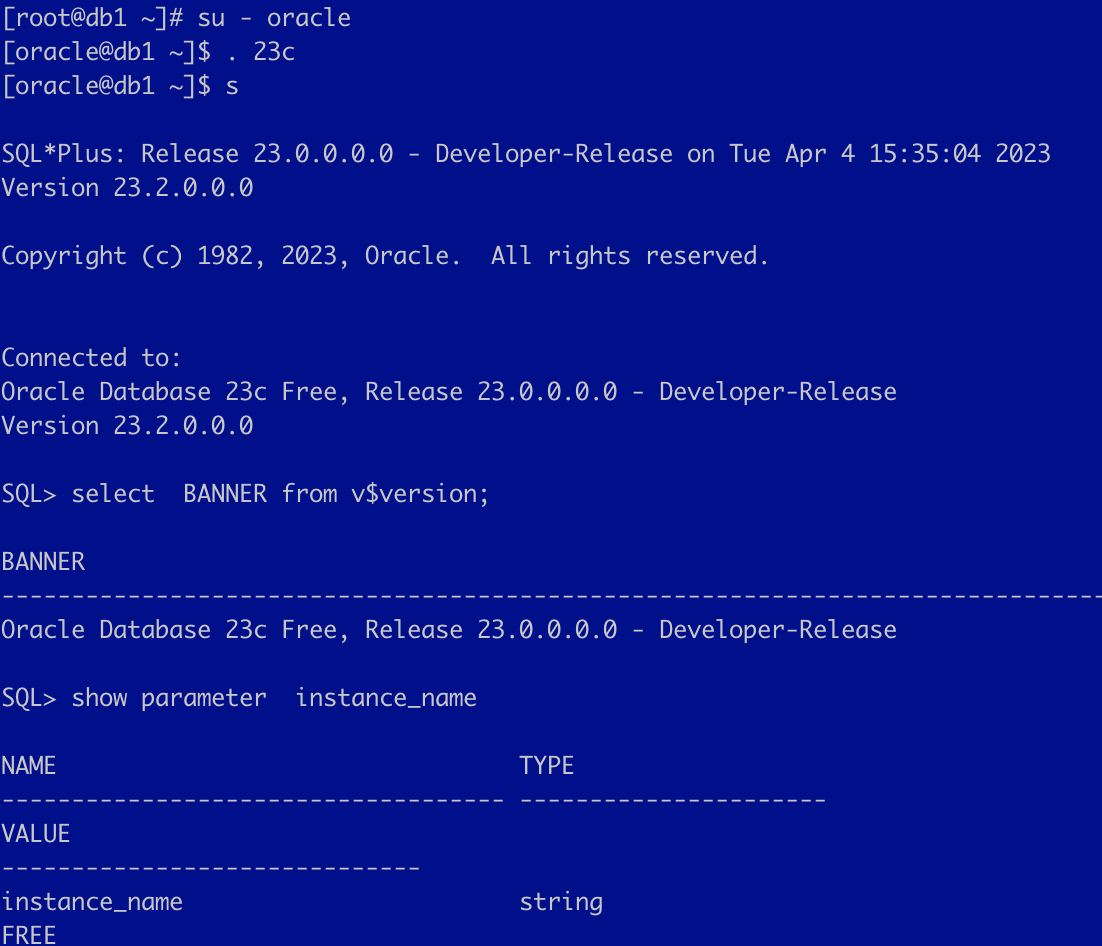Click 'Version 23.2.0.0.0' line under Connected to
The width and height of the screenshot is (1102, 946).
[127, 426]
